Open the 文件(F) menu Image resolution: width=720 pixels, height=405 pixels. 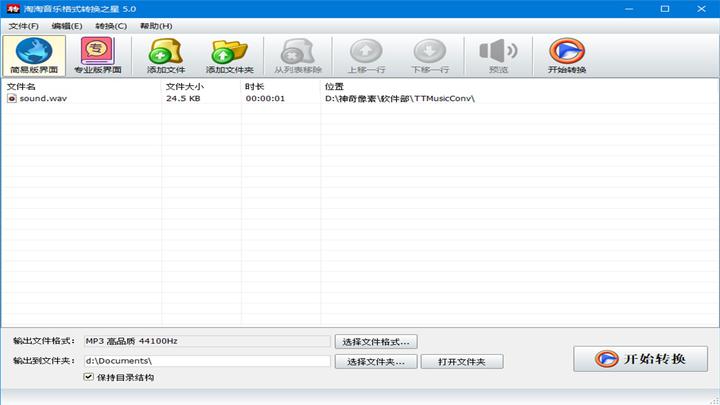[x=23, y=26]
